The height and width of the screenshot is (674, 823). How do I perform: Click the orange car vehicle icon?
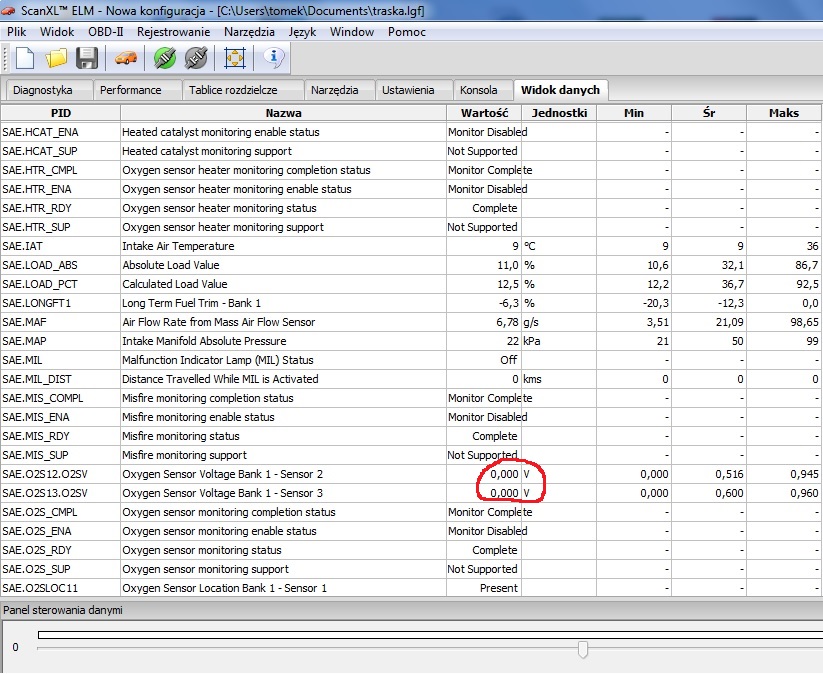(x=126, y=58)
